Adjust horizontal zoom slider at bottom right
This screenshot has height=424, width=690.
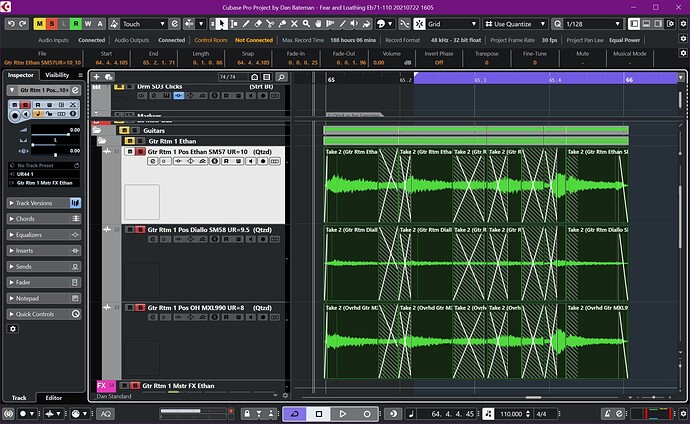click(654, 397)
